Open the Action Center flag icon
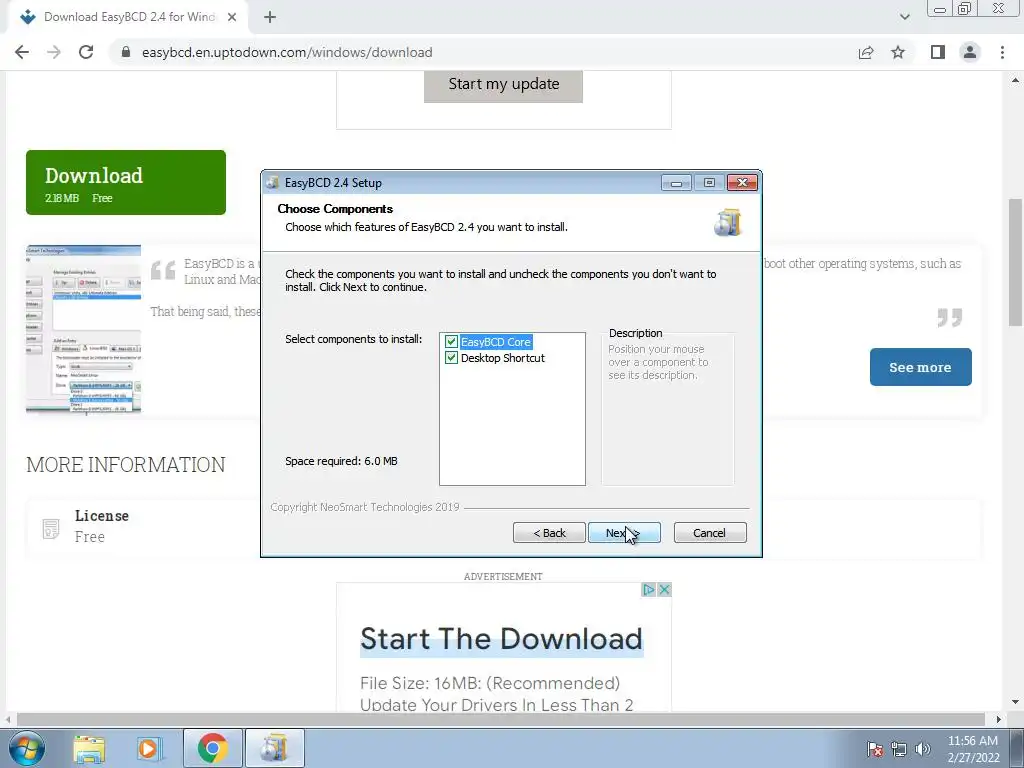Viewport: 1024px width, 768px height. tap(875, 749)
